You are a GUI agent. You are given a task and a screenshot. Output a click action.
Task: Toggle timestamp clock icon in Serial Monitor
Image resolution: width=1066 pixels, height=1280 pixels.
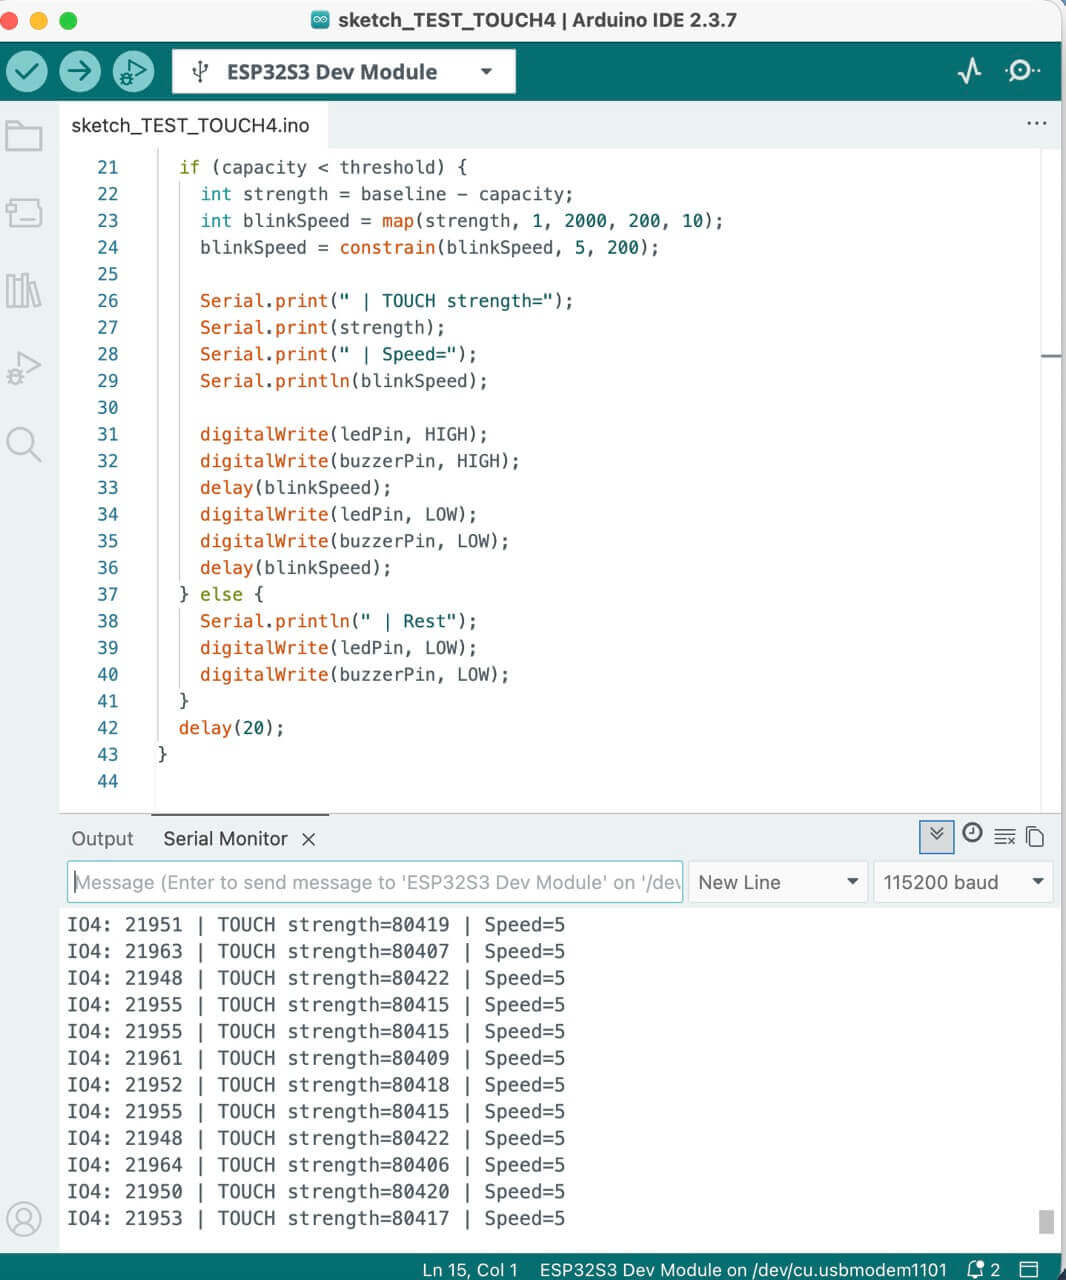pos(972,833)
